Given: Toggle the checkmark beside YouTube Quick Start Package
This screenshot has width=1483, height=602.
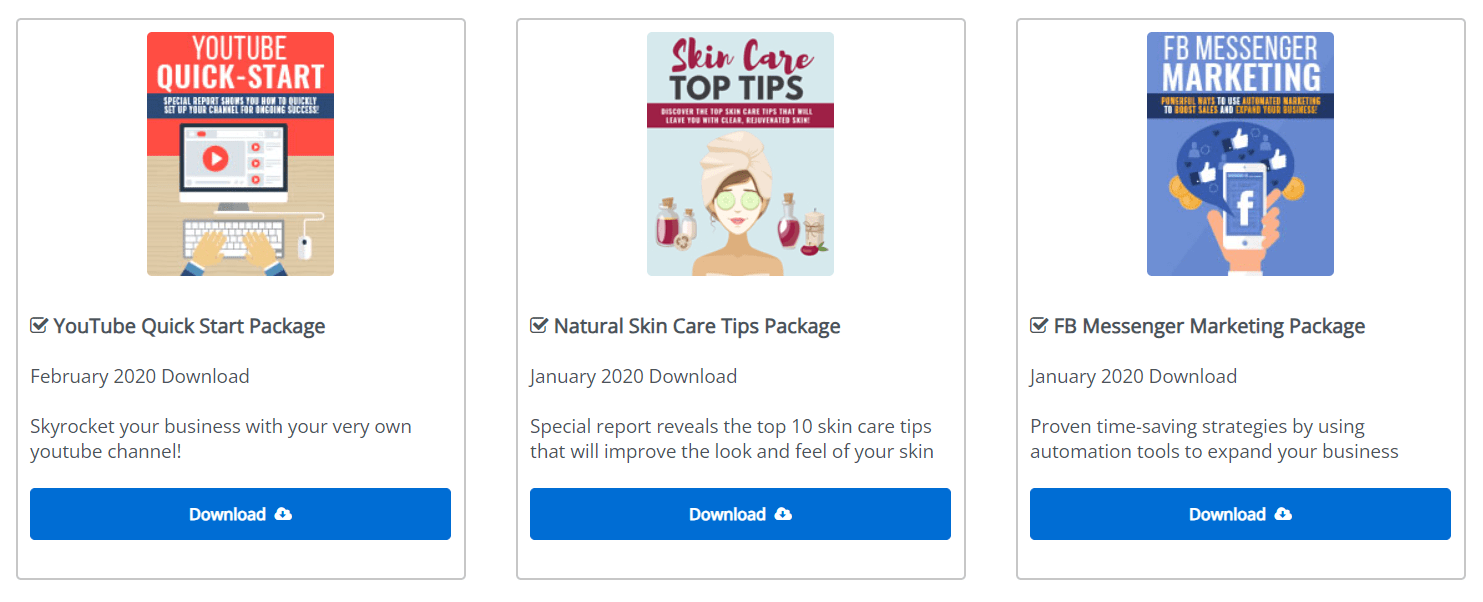Looking at the screenshot, I should tap(39, 326).
